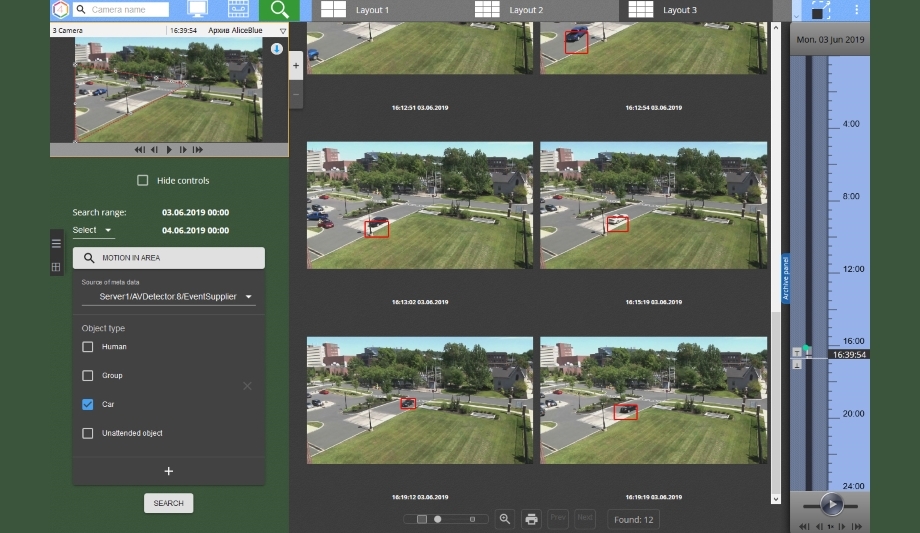The width and height of the screenshot is (920, 533).
Task: Enable the Group object type checkbox
Action: 87,376
